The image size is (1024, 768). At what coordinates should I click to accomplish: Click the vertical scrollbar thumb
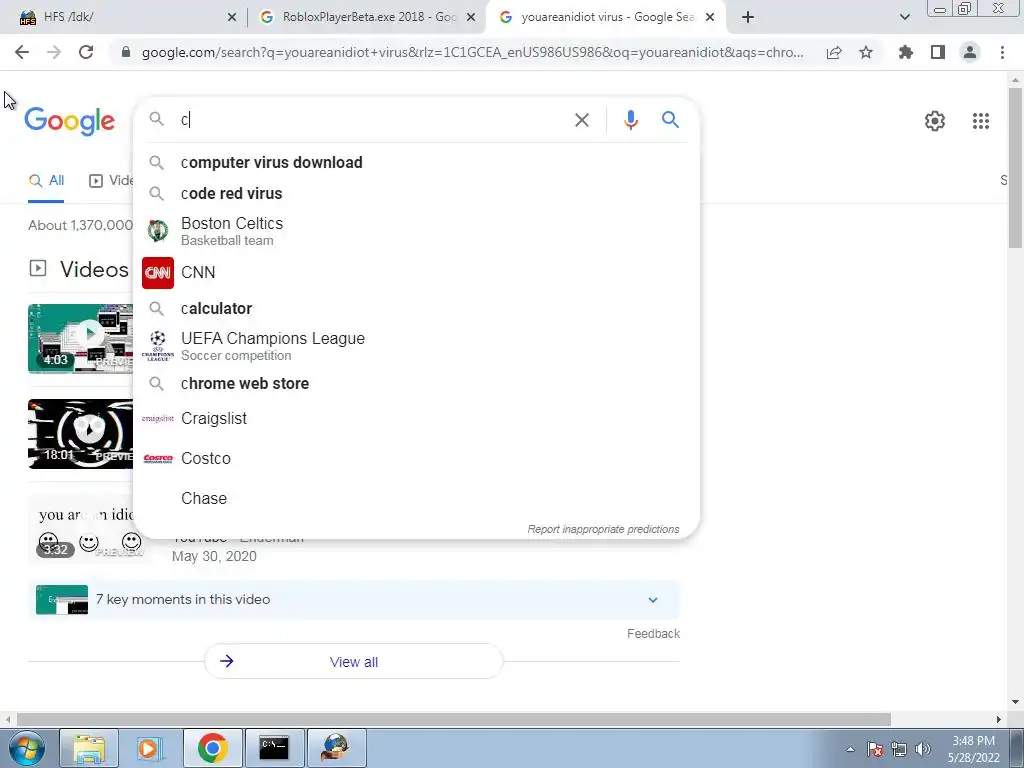1015,167
